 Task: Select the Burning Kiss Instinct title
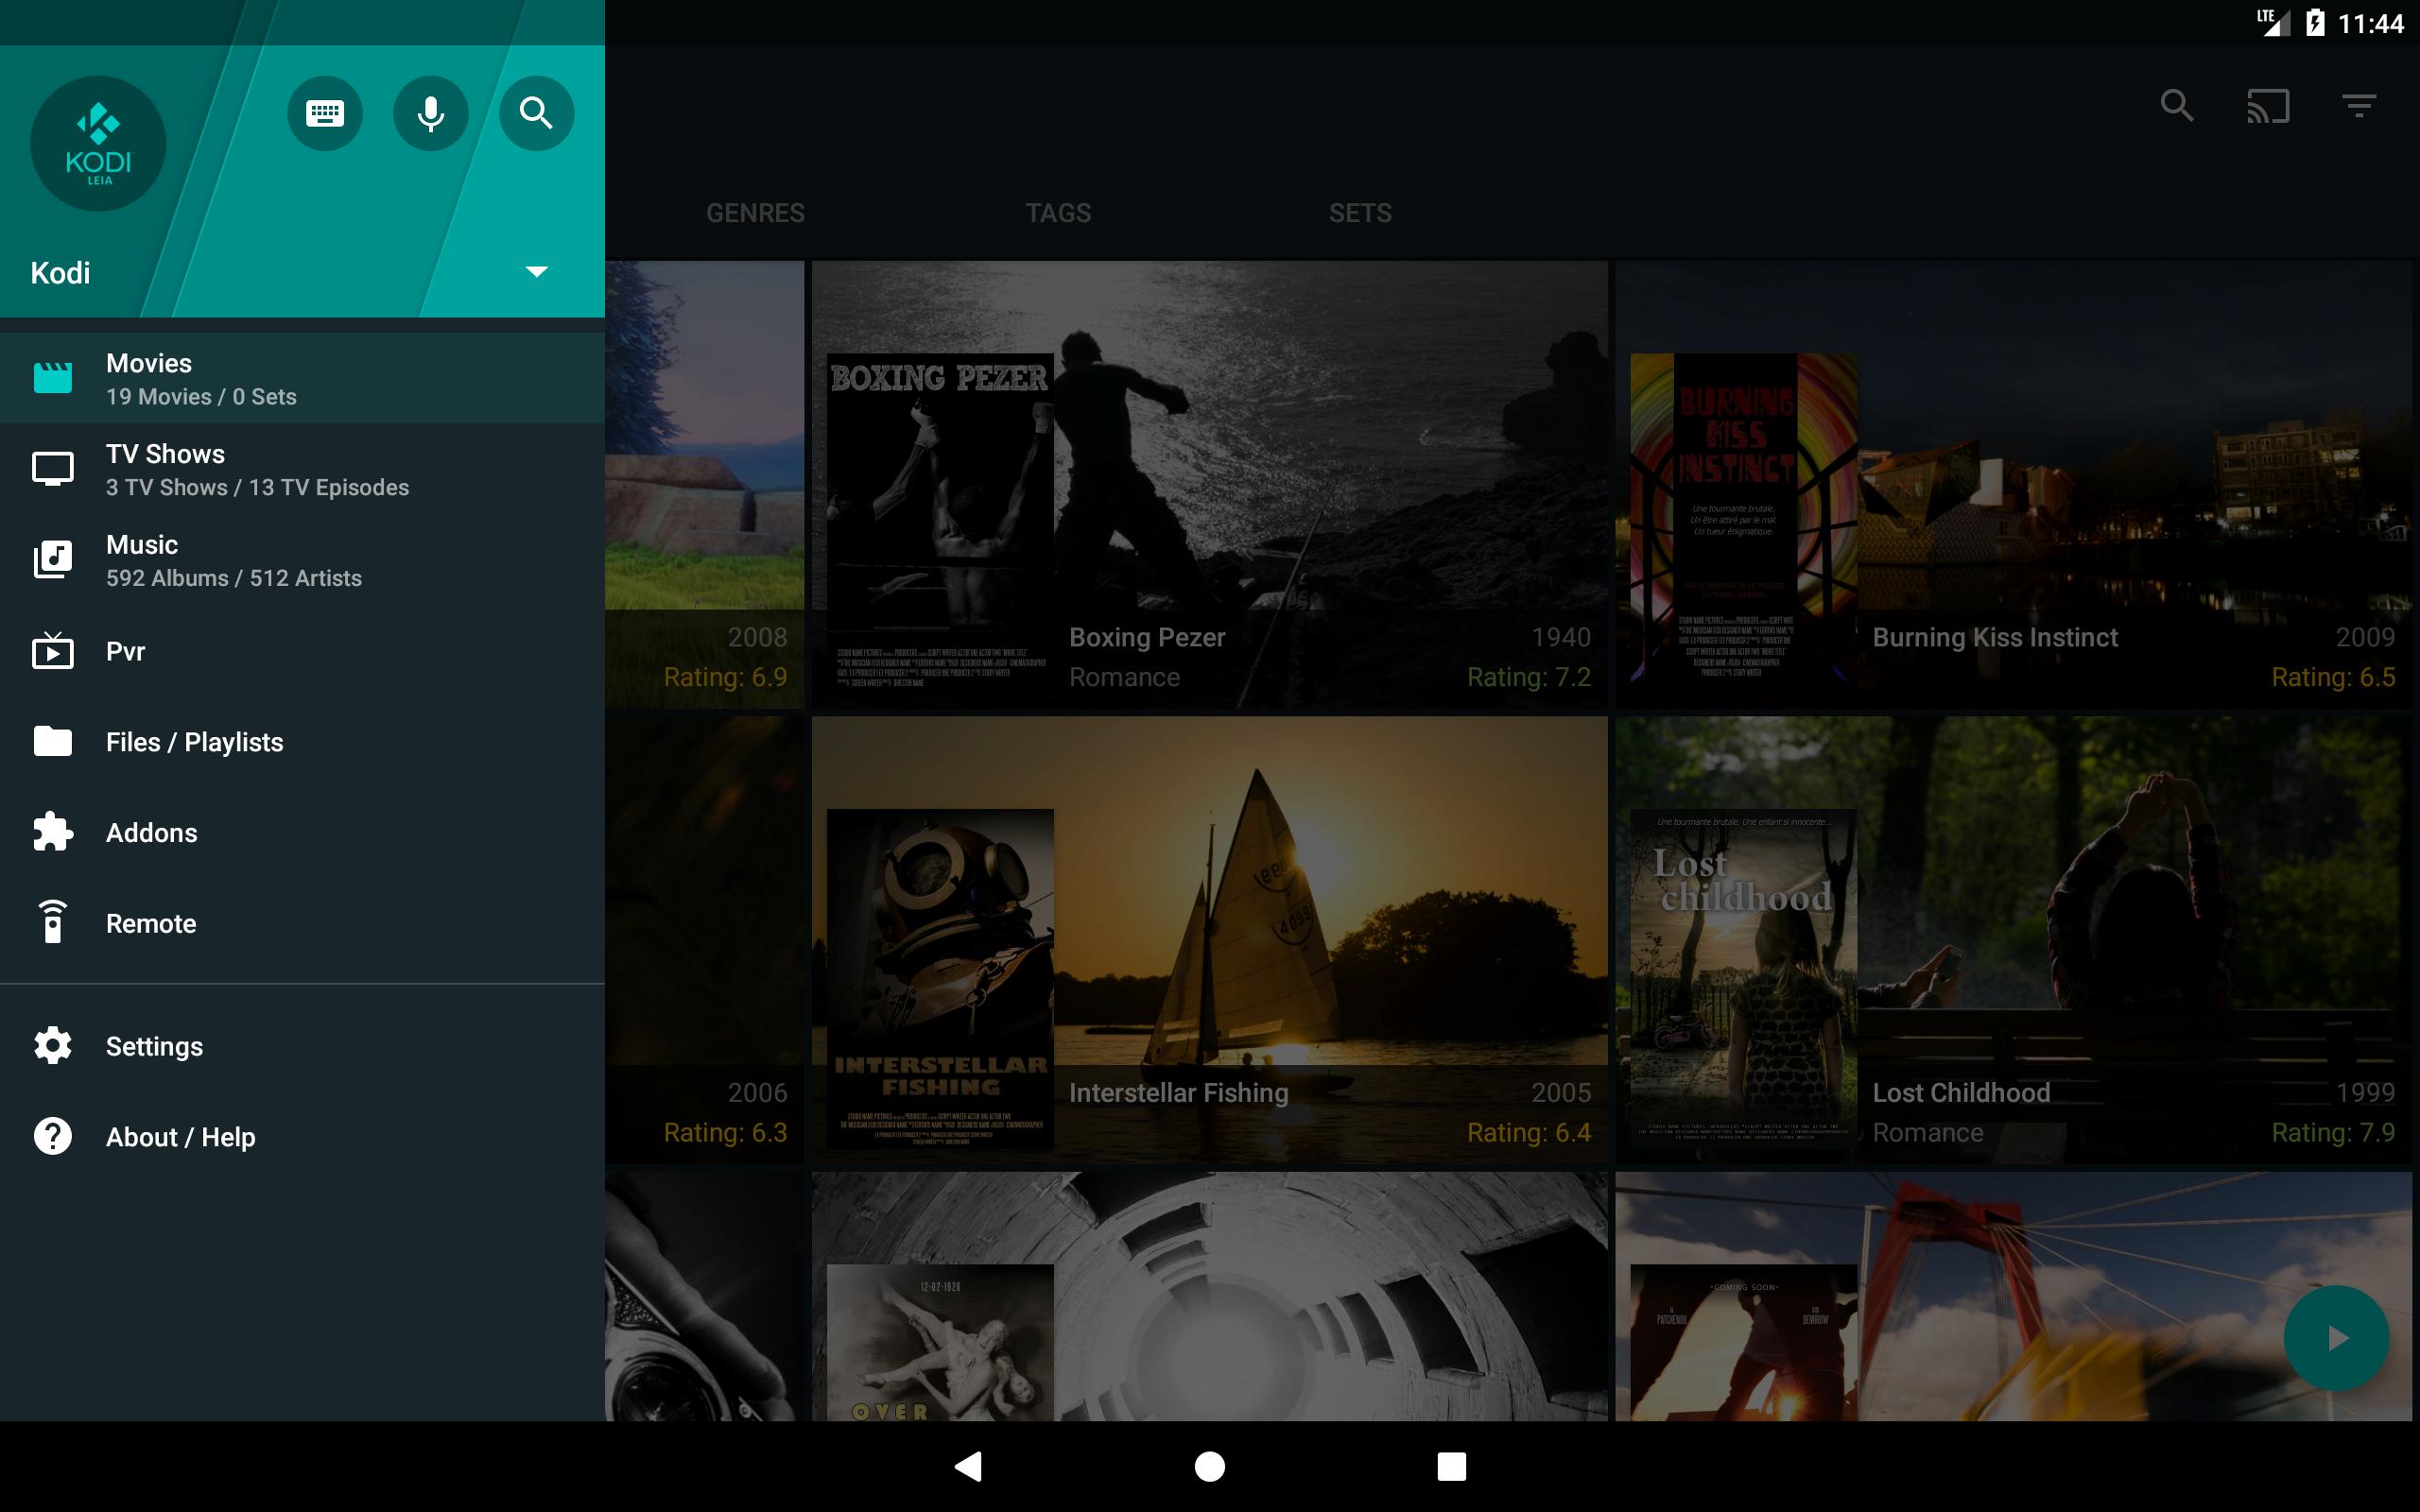point(1995,637)
